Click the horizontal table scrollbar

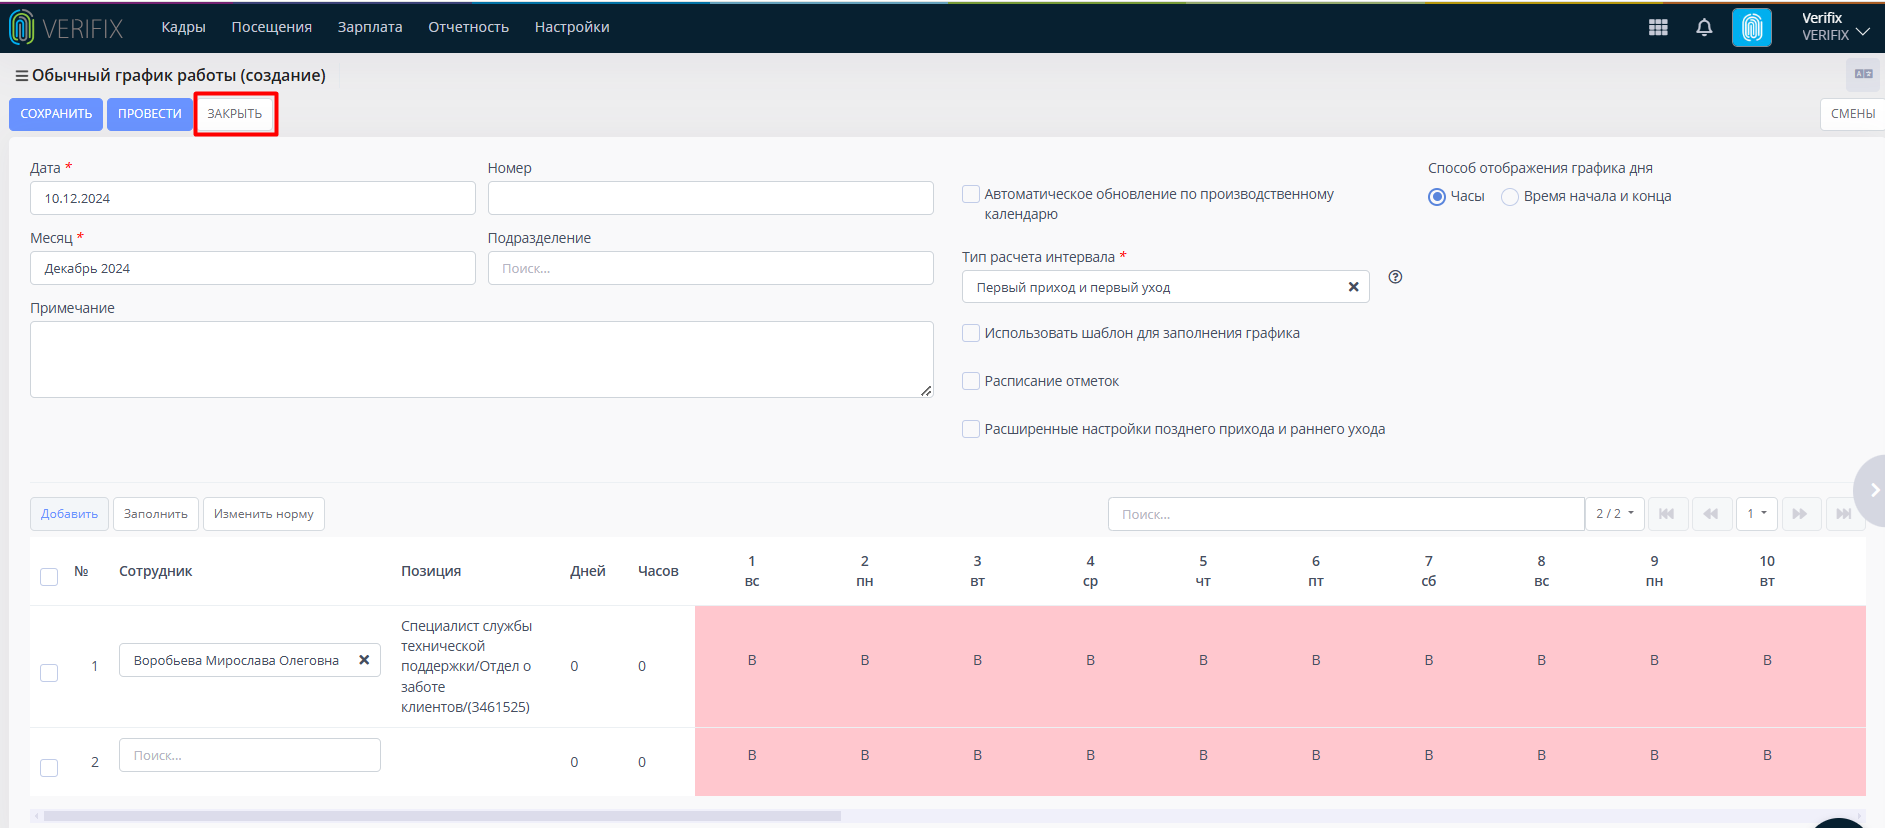442,816
